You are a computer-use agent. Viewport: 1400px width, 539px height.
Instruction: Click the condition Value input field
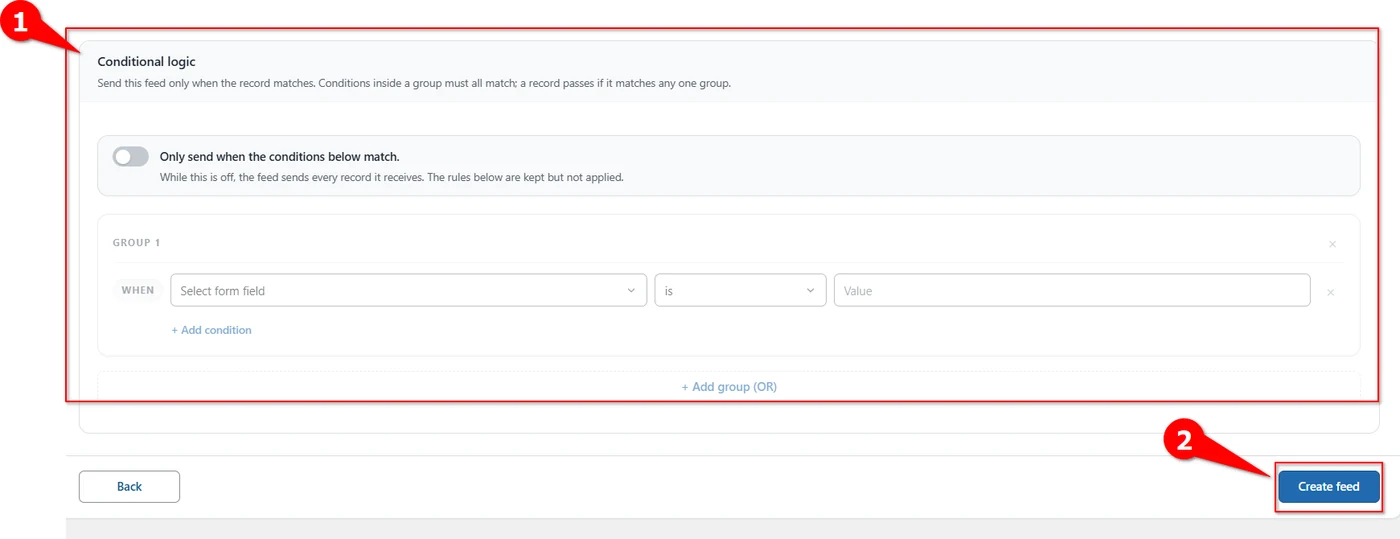click(1072, 291)
